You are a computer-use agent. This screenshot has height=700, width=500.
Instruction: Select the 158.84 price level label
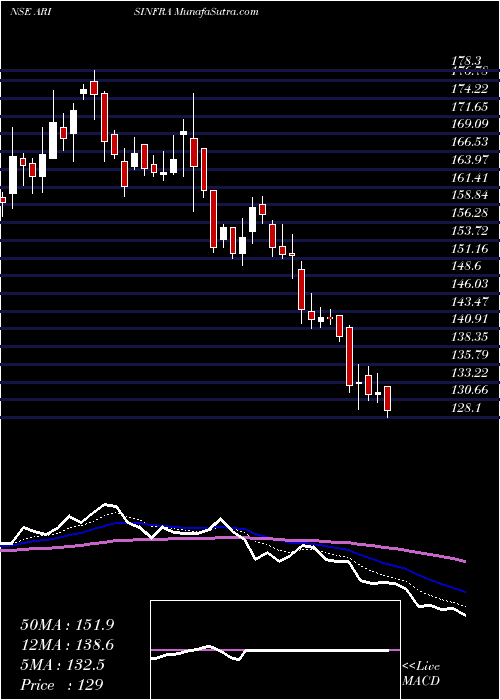point(470,196)
